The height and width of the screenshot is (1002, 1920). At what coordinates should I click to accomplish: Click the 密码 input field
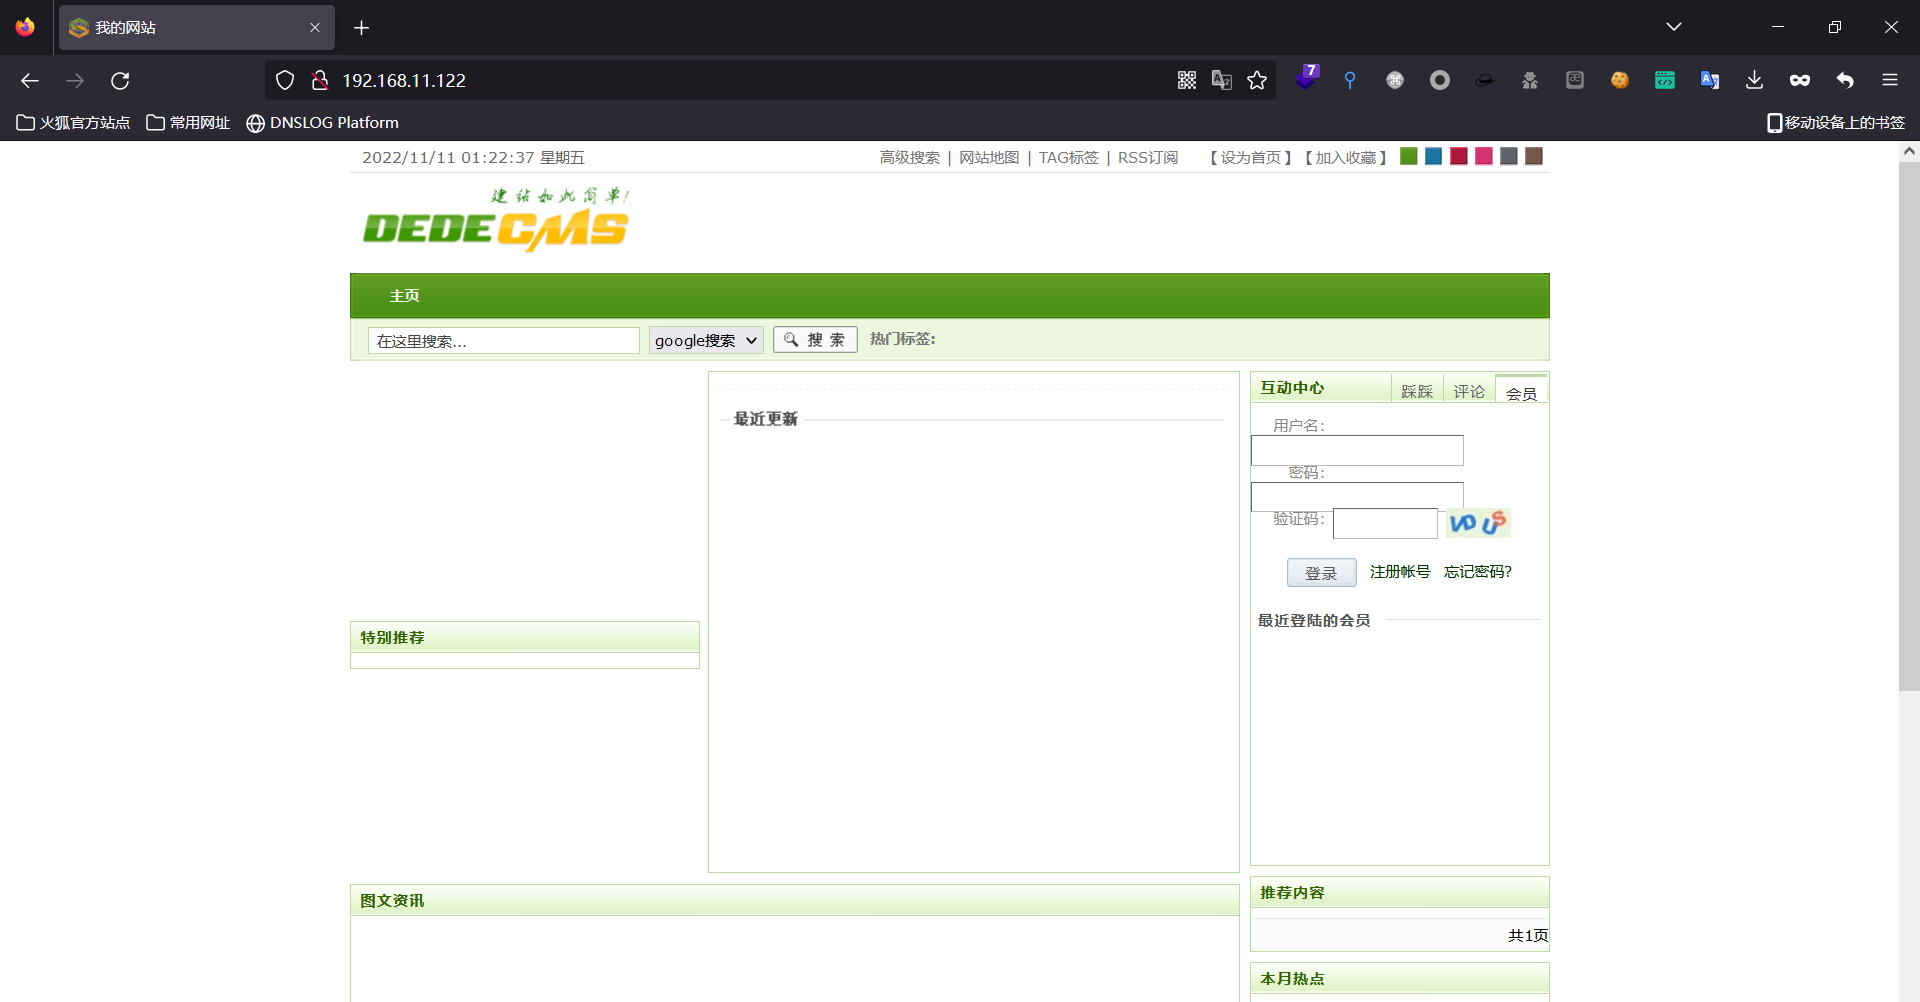(x=1357, y=496)
